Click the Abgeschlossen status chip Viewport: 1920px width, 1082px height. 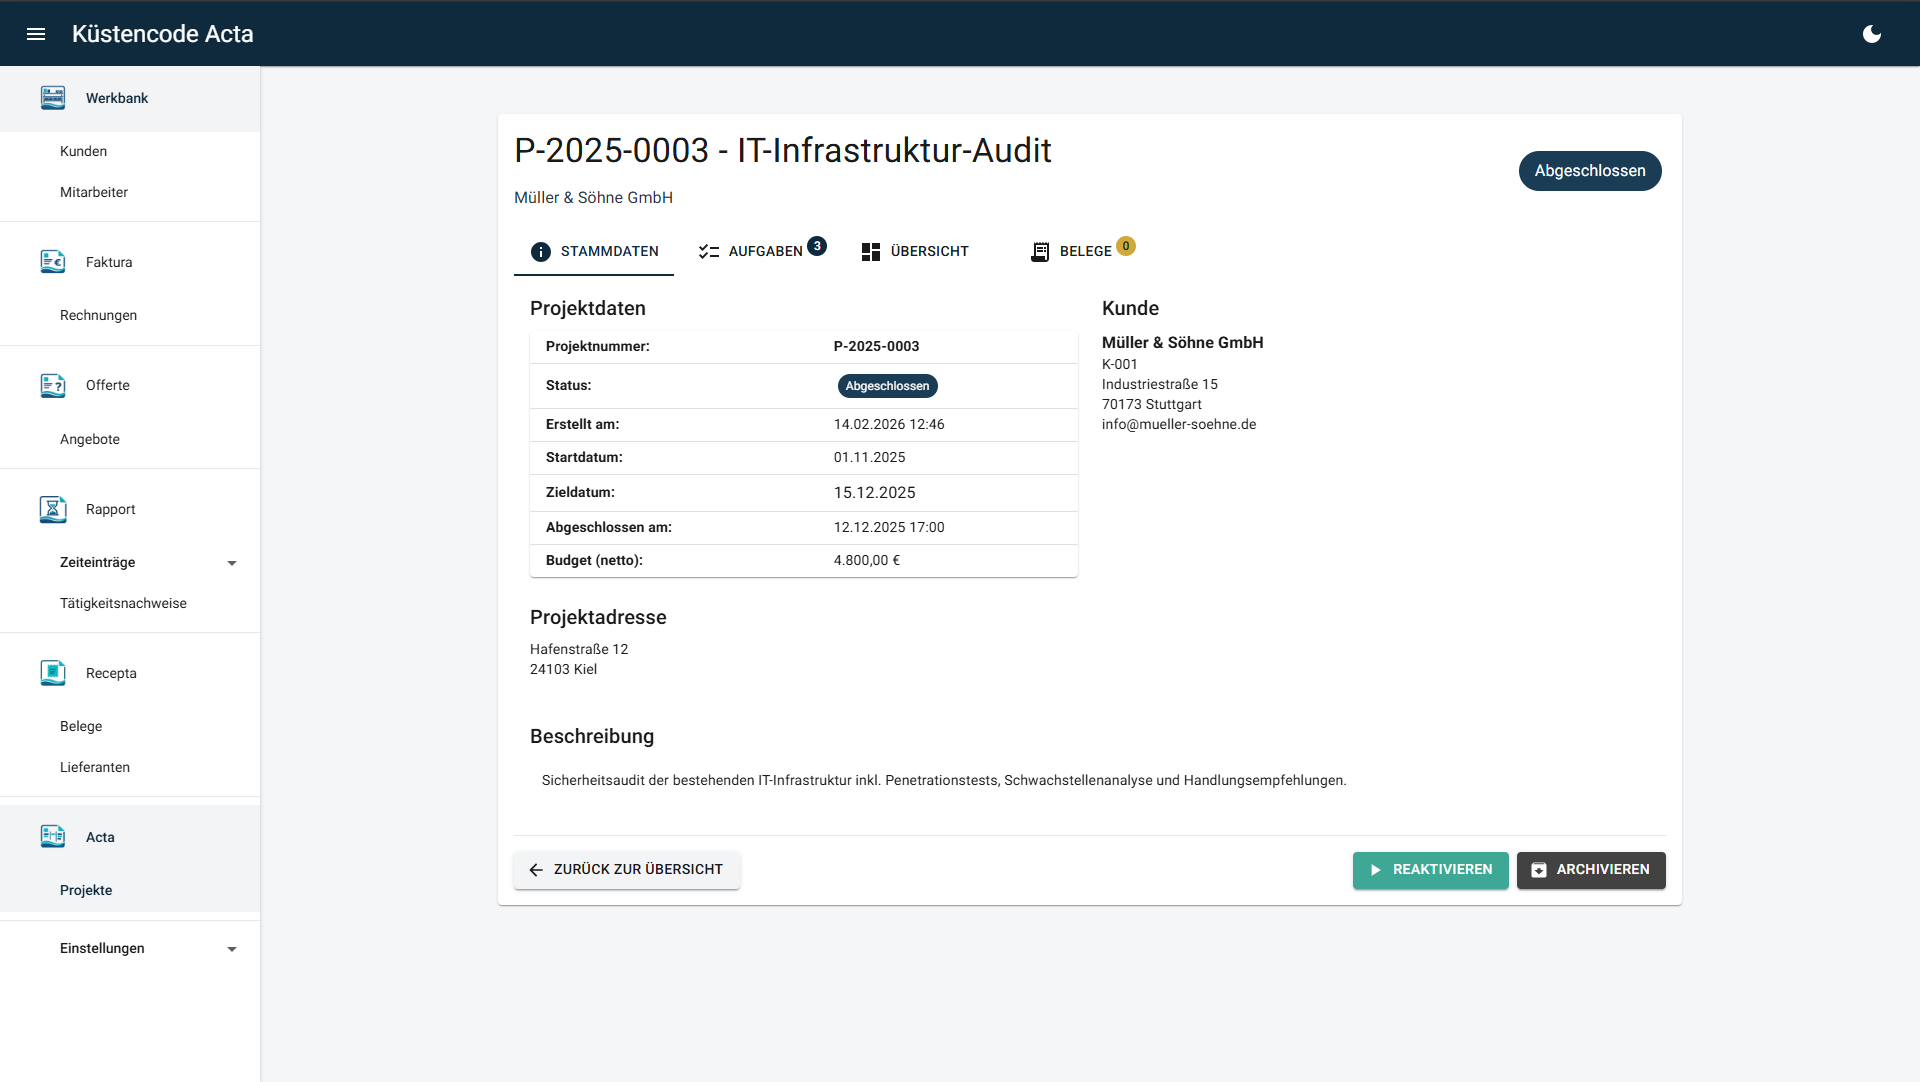(887, 385)
